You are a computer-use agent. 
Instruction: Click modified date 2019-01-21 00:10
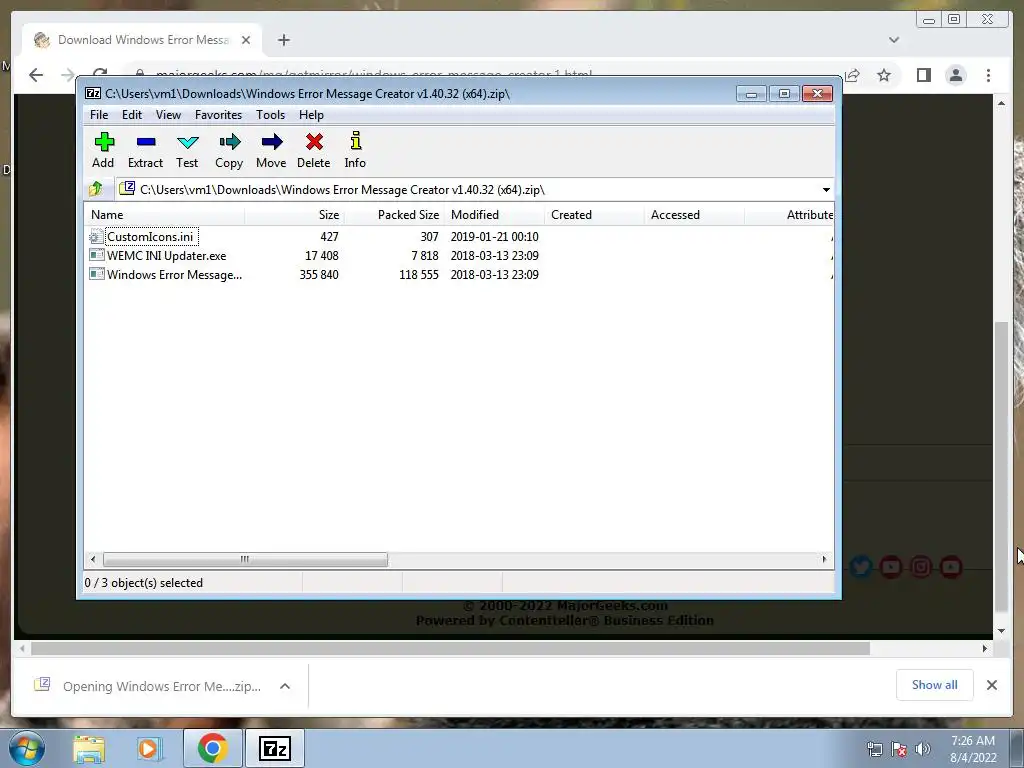494,237
